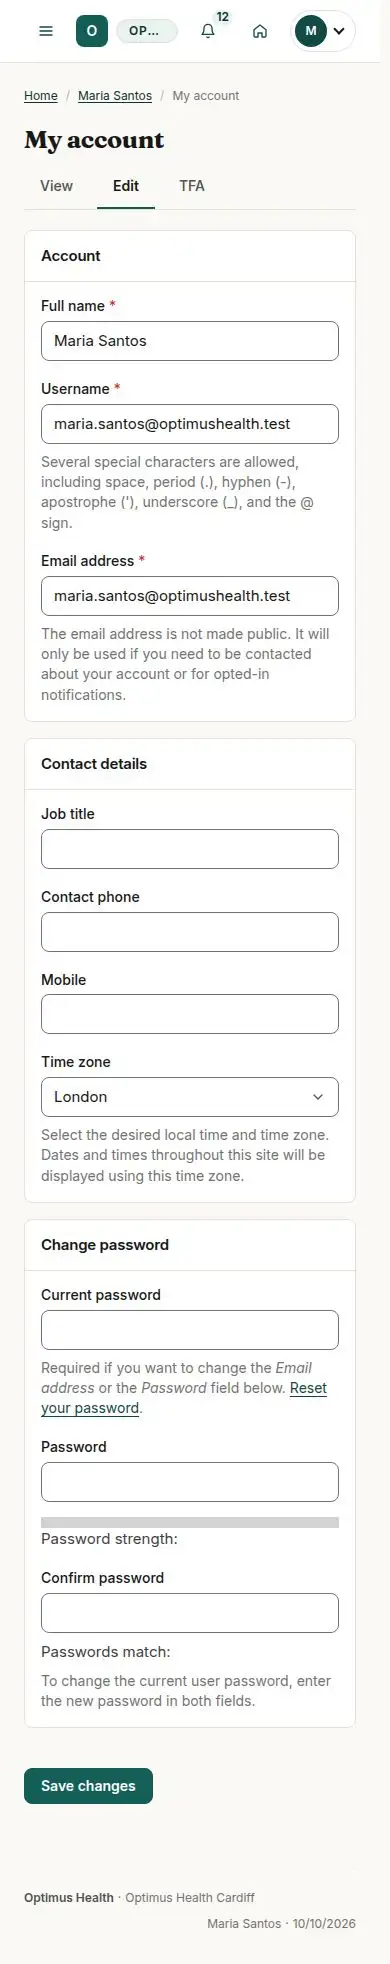Switch to the View tab
390x1964 pixels.
56,186
